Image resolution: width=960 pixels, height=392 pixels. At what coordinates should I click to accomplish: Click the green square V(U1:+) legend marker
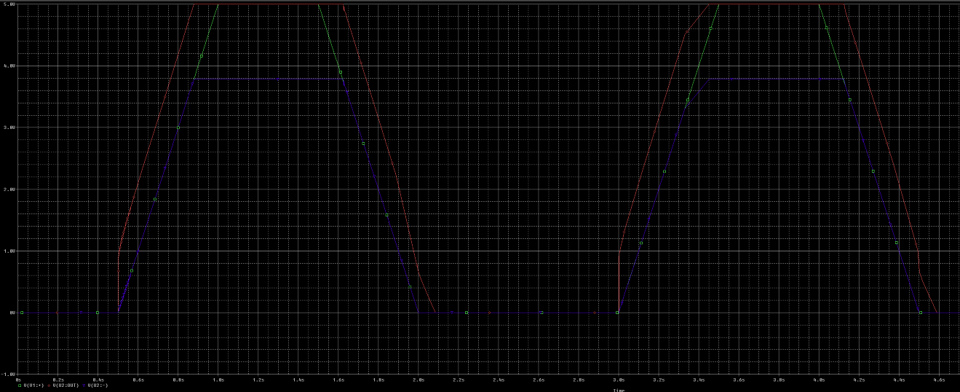coord(20,385)
